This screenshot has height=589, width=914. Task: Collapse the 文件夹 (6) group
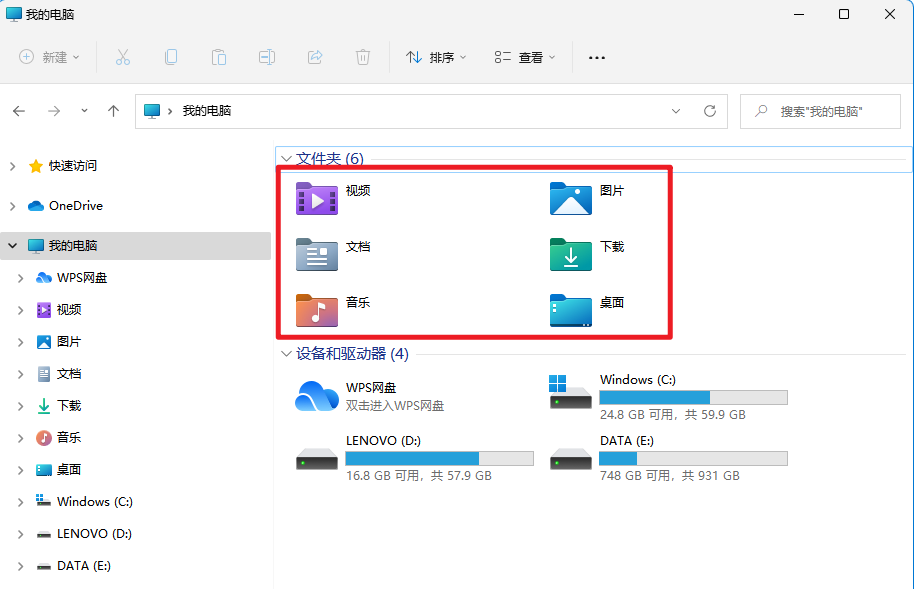click(x=286, y=158)
